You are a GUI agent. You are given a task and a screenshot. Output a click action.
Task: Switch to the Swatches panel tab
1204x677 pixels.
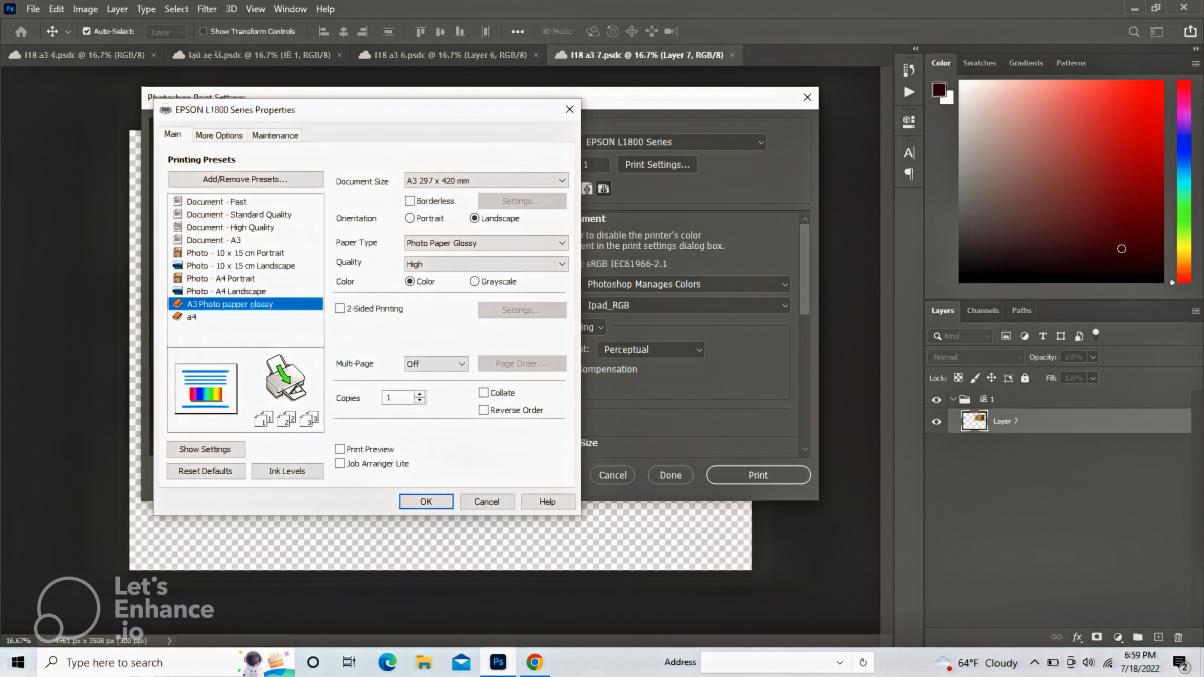(x=979, y=63)
